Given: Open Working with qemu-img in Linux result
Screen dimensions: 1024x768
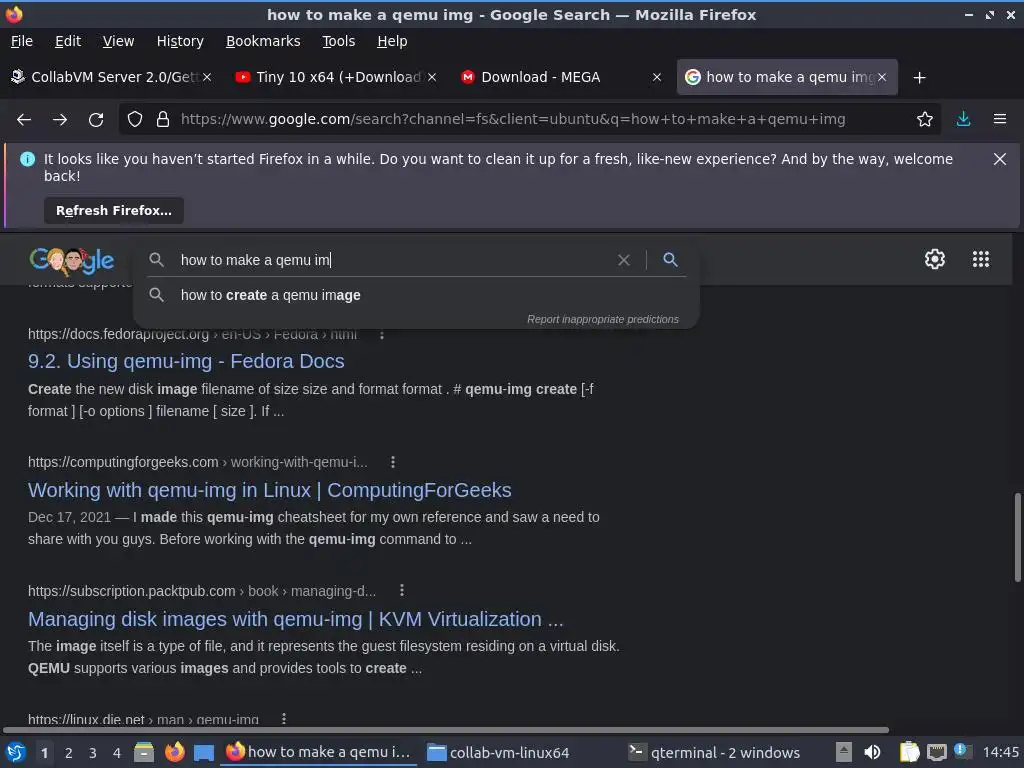Looking at the screenshot, I should click(270, 490).
